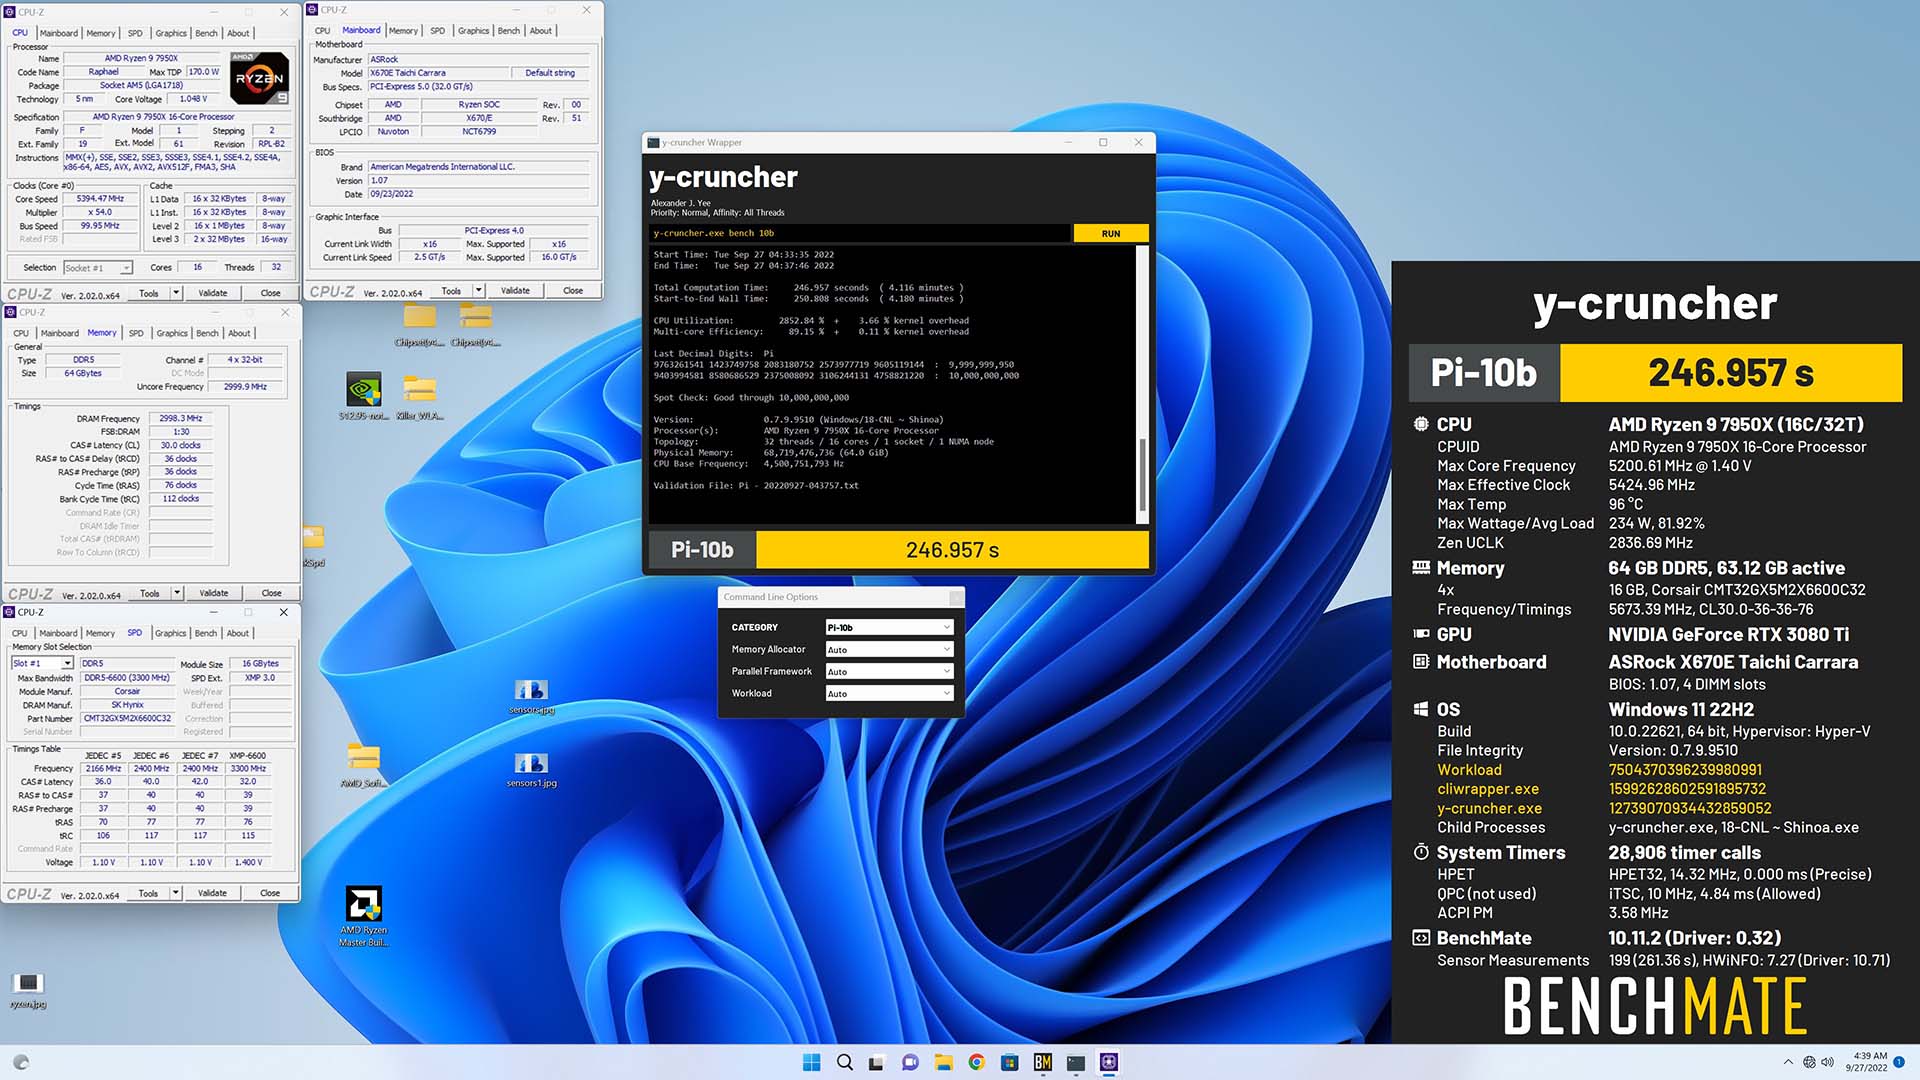Click the AMD Ryzen 9 logo in CPU-Z
This screenshot has width=1920, height=1080.
pyautogui.click(x=259, y=77)
